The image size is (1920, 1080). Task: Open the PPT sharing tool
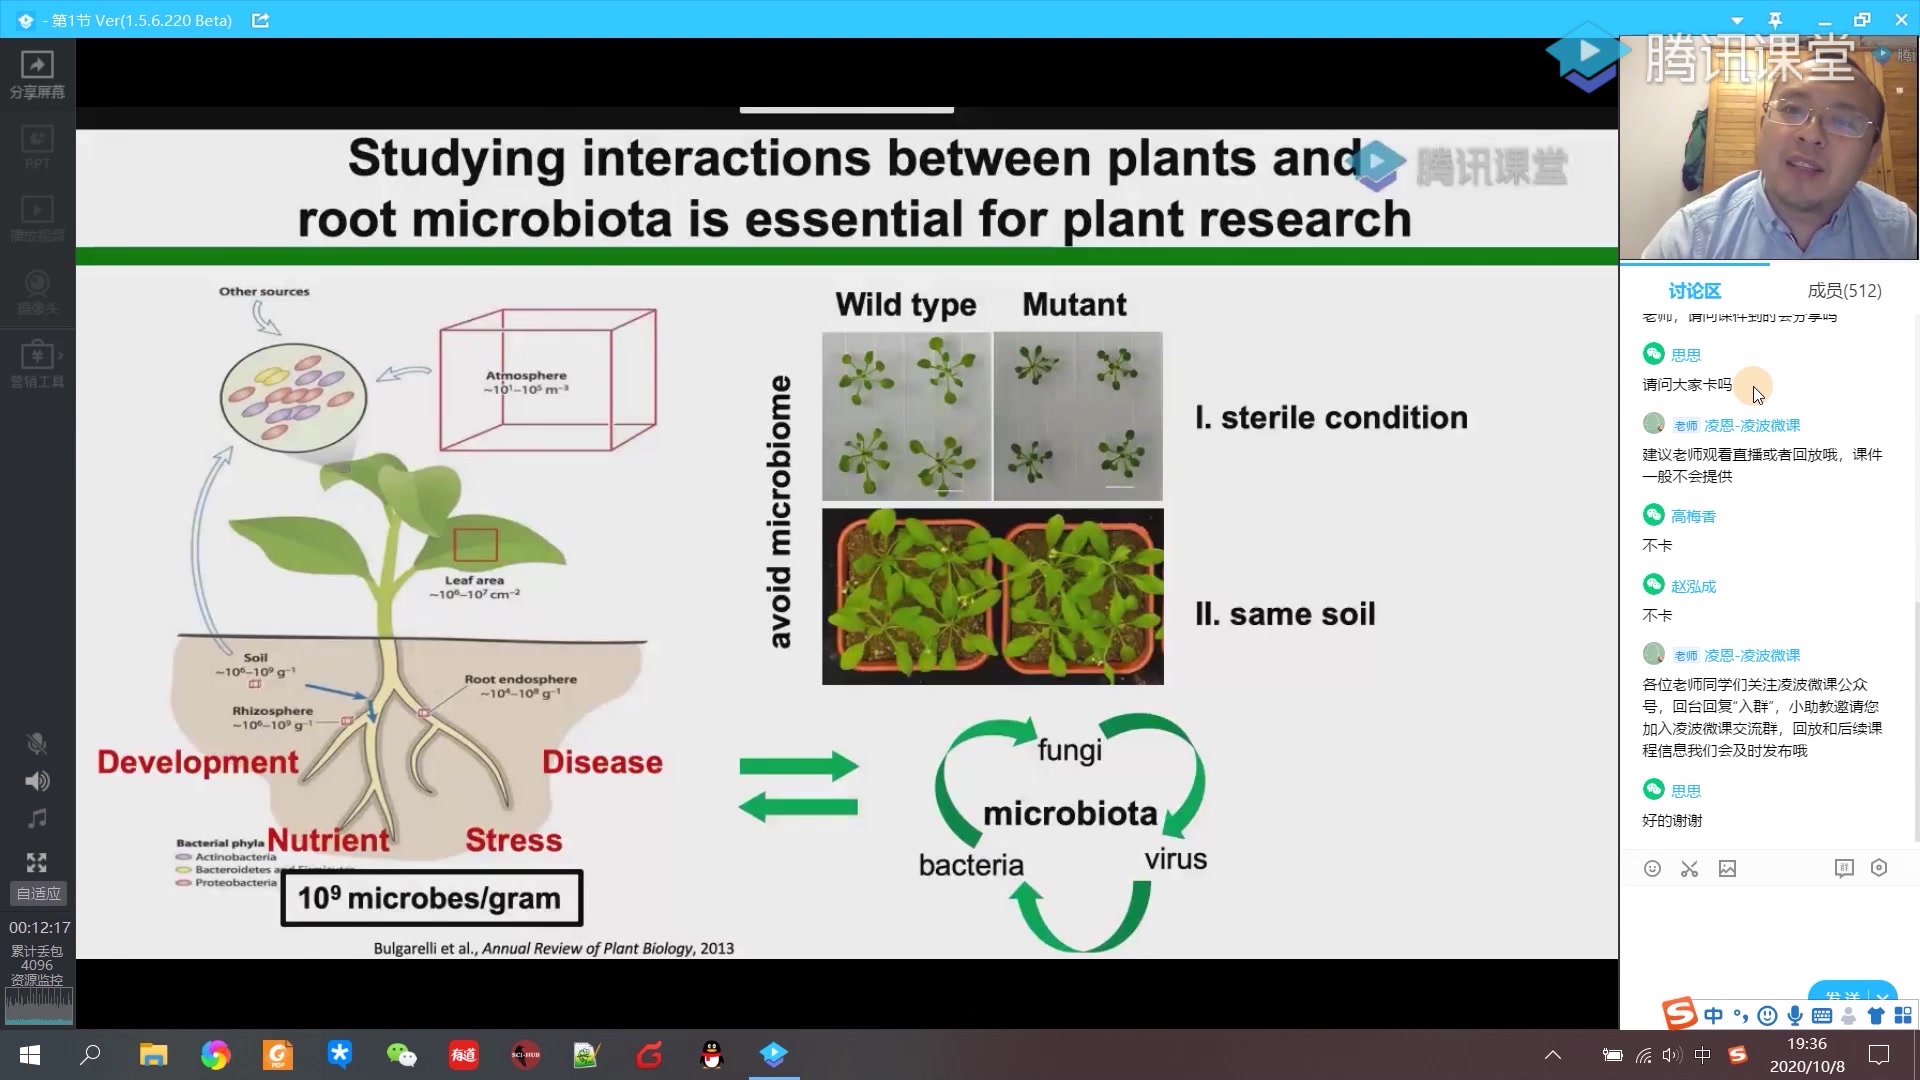[37, 148]
